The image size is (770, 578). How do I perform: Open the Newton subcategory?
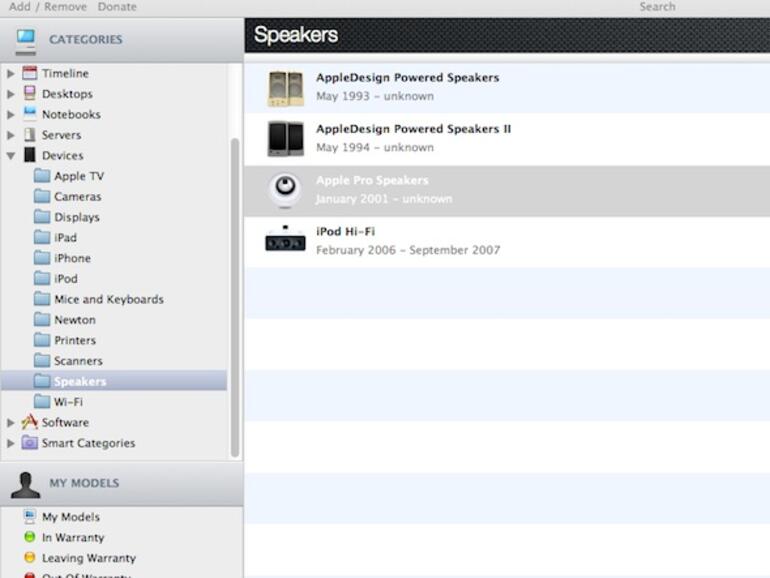click(75, 320)
